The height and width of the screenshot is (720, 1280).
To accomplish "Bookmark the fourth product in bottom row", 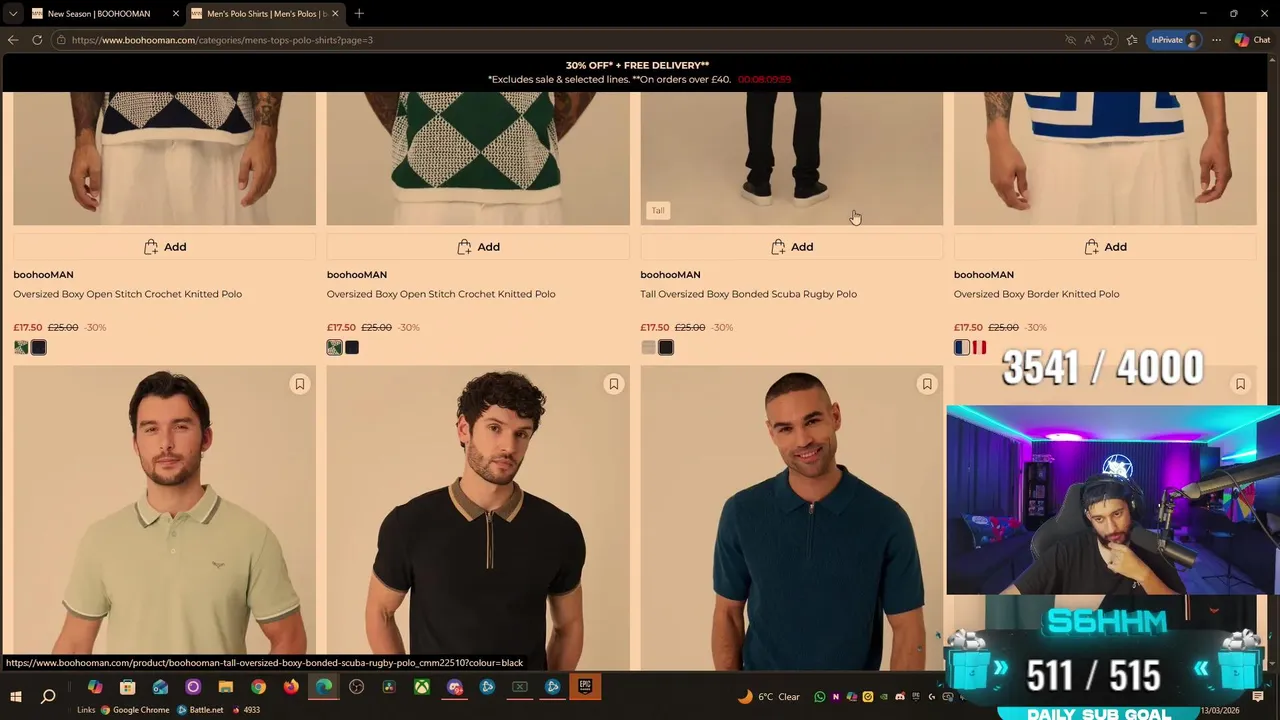I will (x=1240, y=384).
